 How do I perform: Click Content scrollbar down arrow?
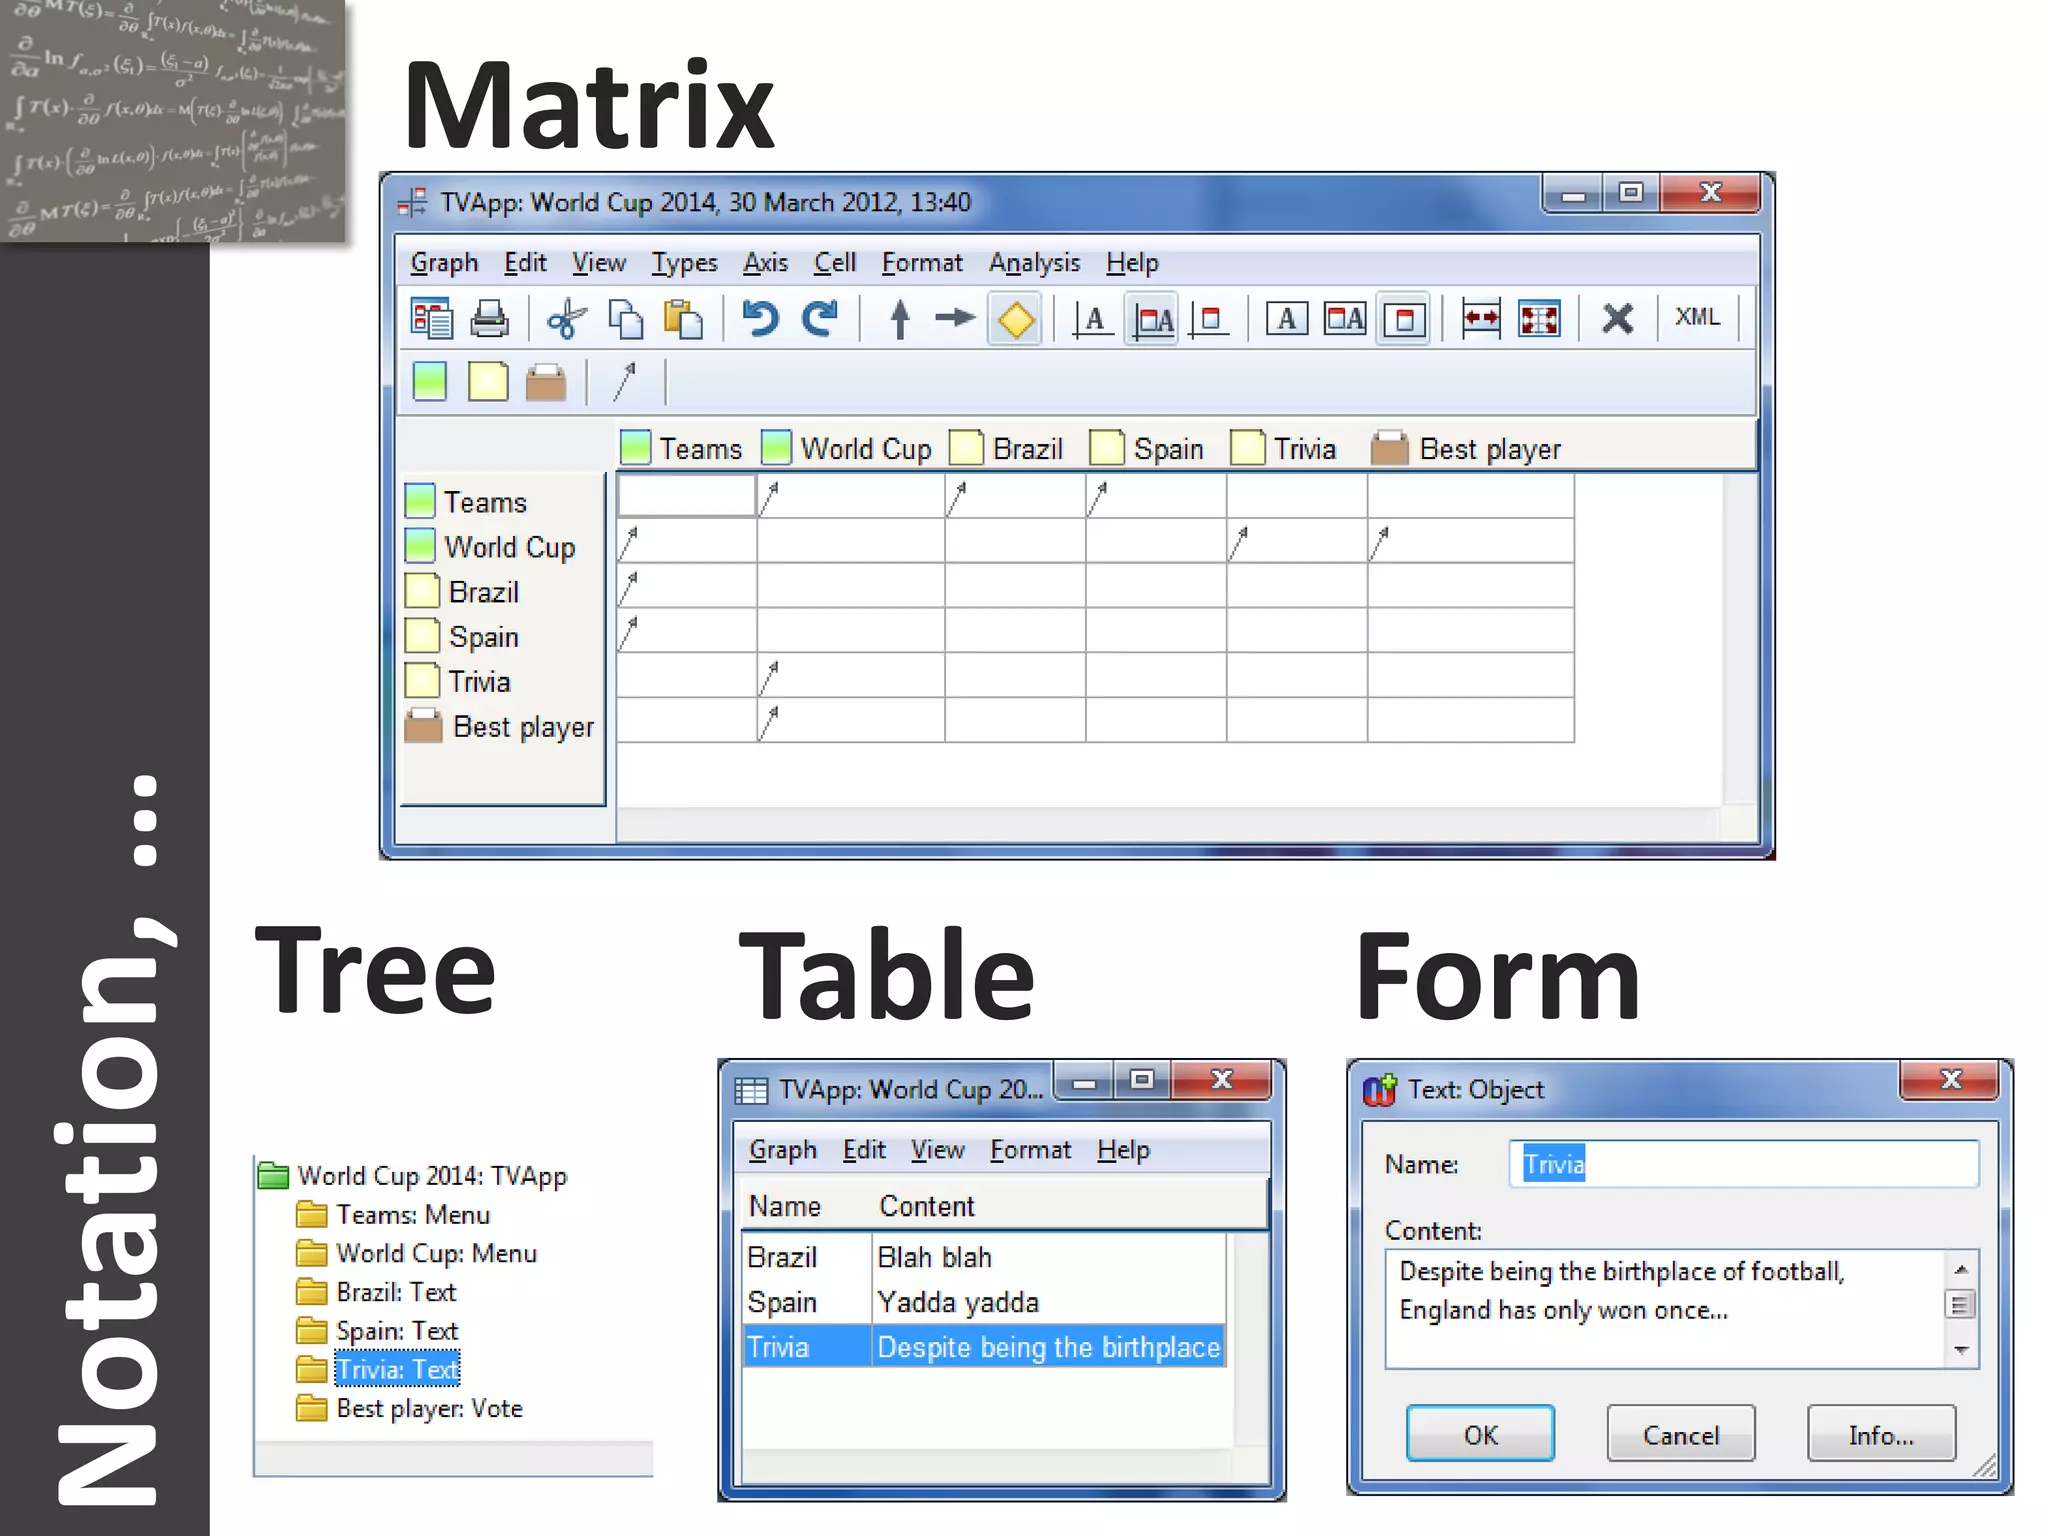click(1961, 1350)
